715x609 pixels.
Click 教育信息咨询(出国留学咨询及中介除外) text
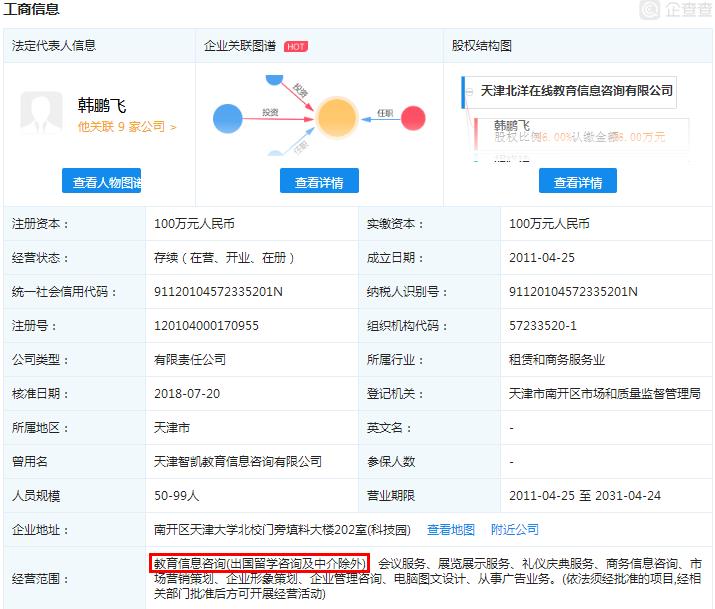(259, 563)
